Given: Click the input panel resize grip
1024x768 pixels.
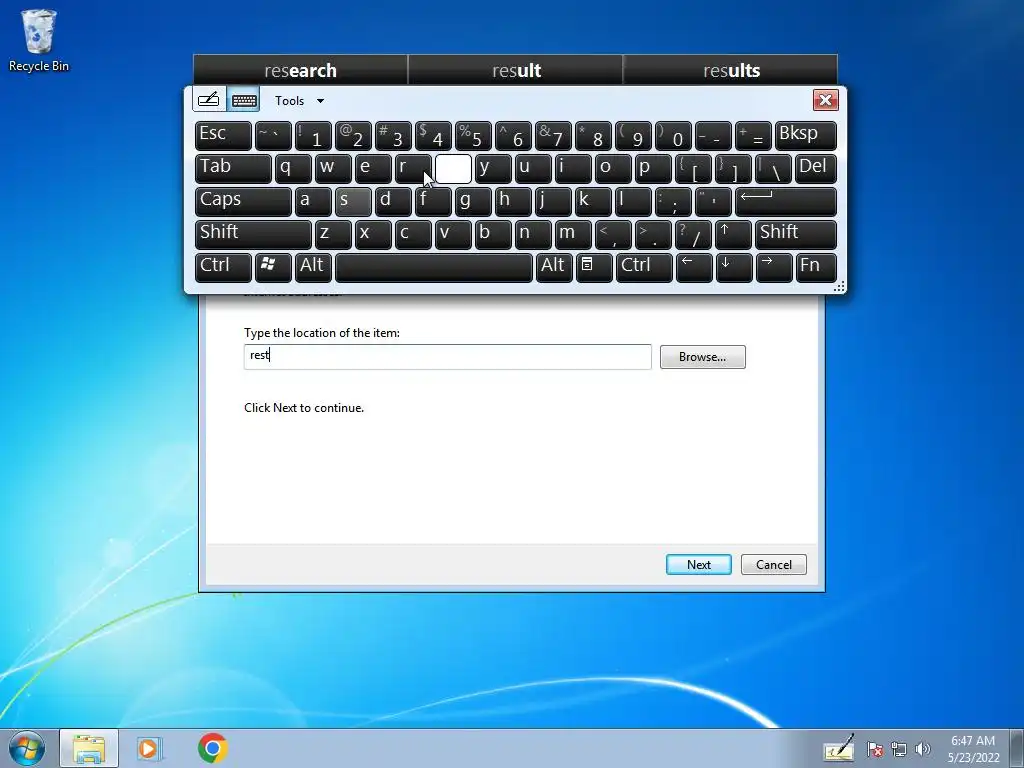Looking at the screenshot, I should [x=840, y=286].
